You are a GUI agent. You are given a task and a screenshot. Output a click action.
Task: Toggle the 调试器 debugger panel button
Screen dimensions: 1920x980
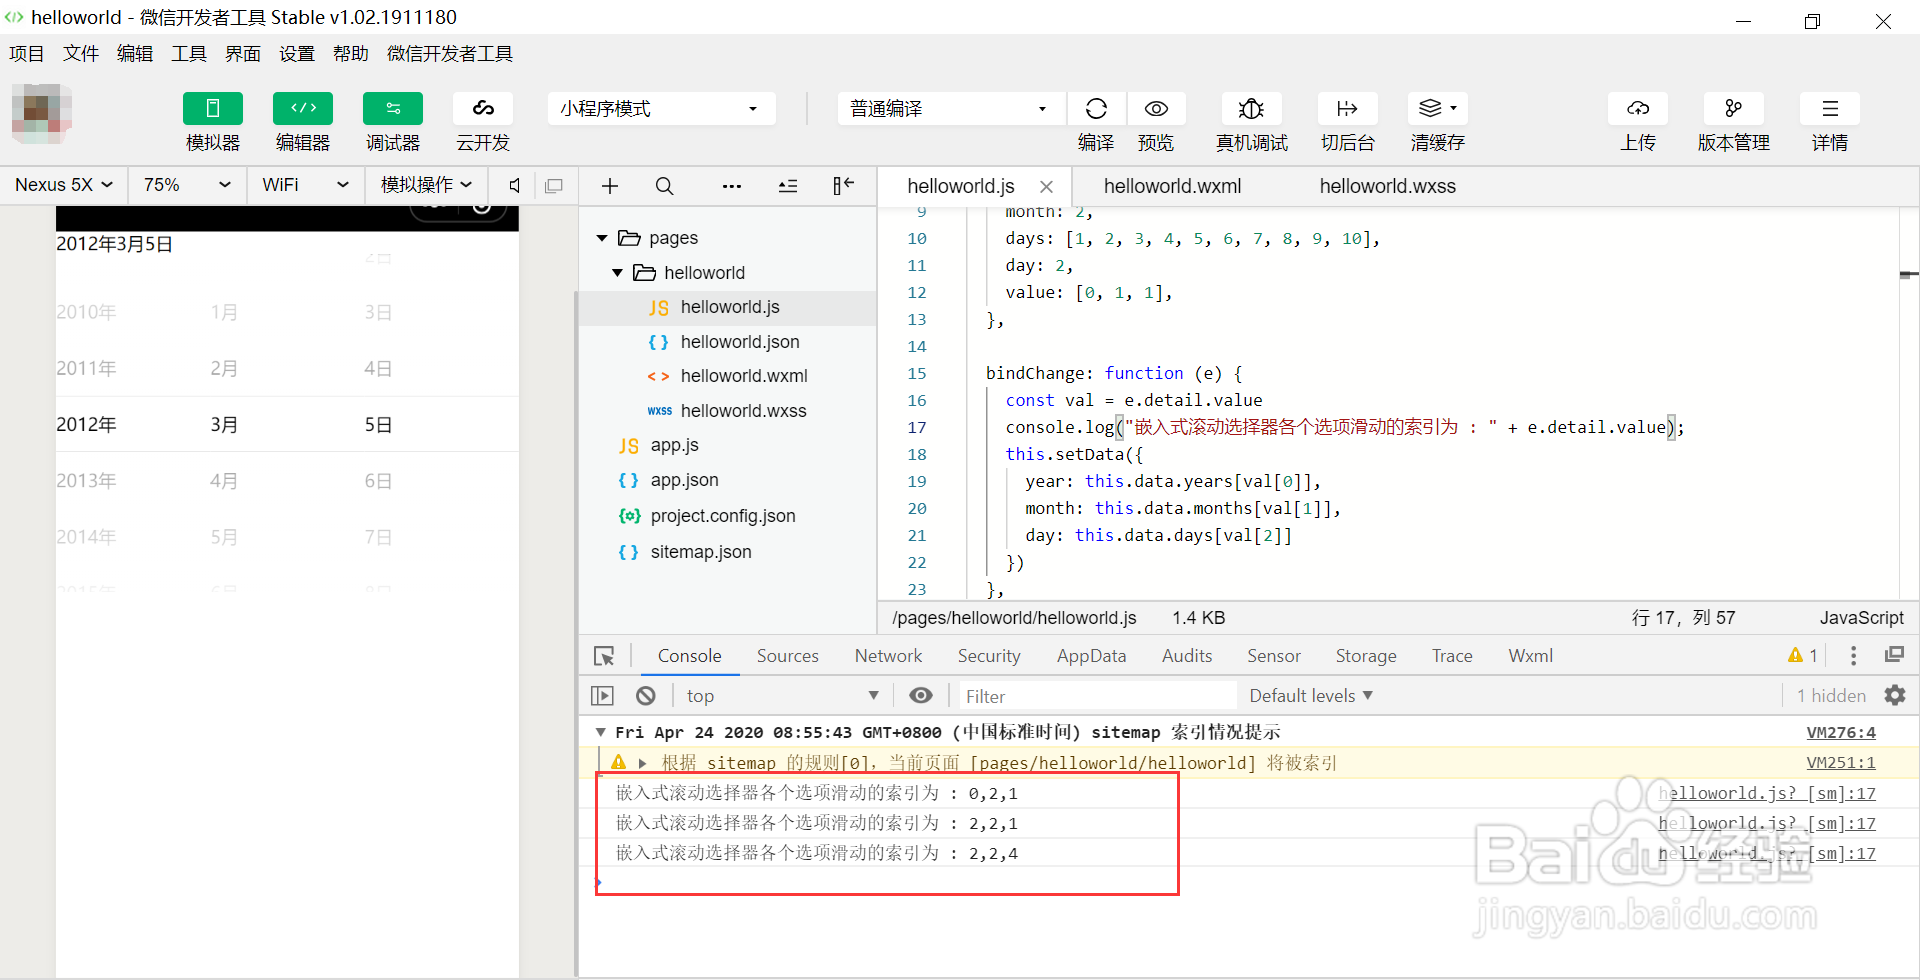pos(392,108)
